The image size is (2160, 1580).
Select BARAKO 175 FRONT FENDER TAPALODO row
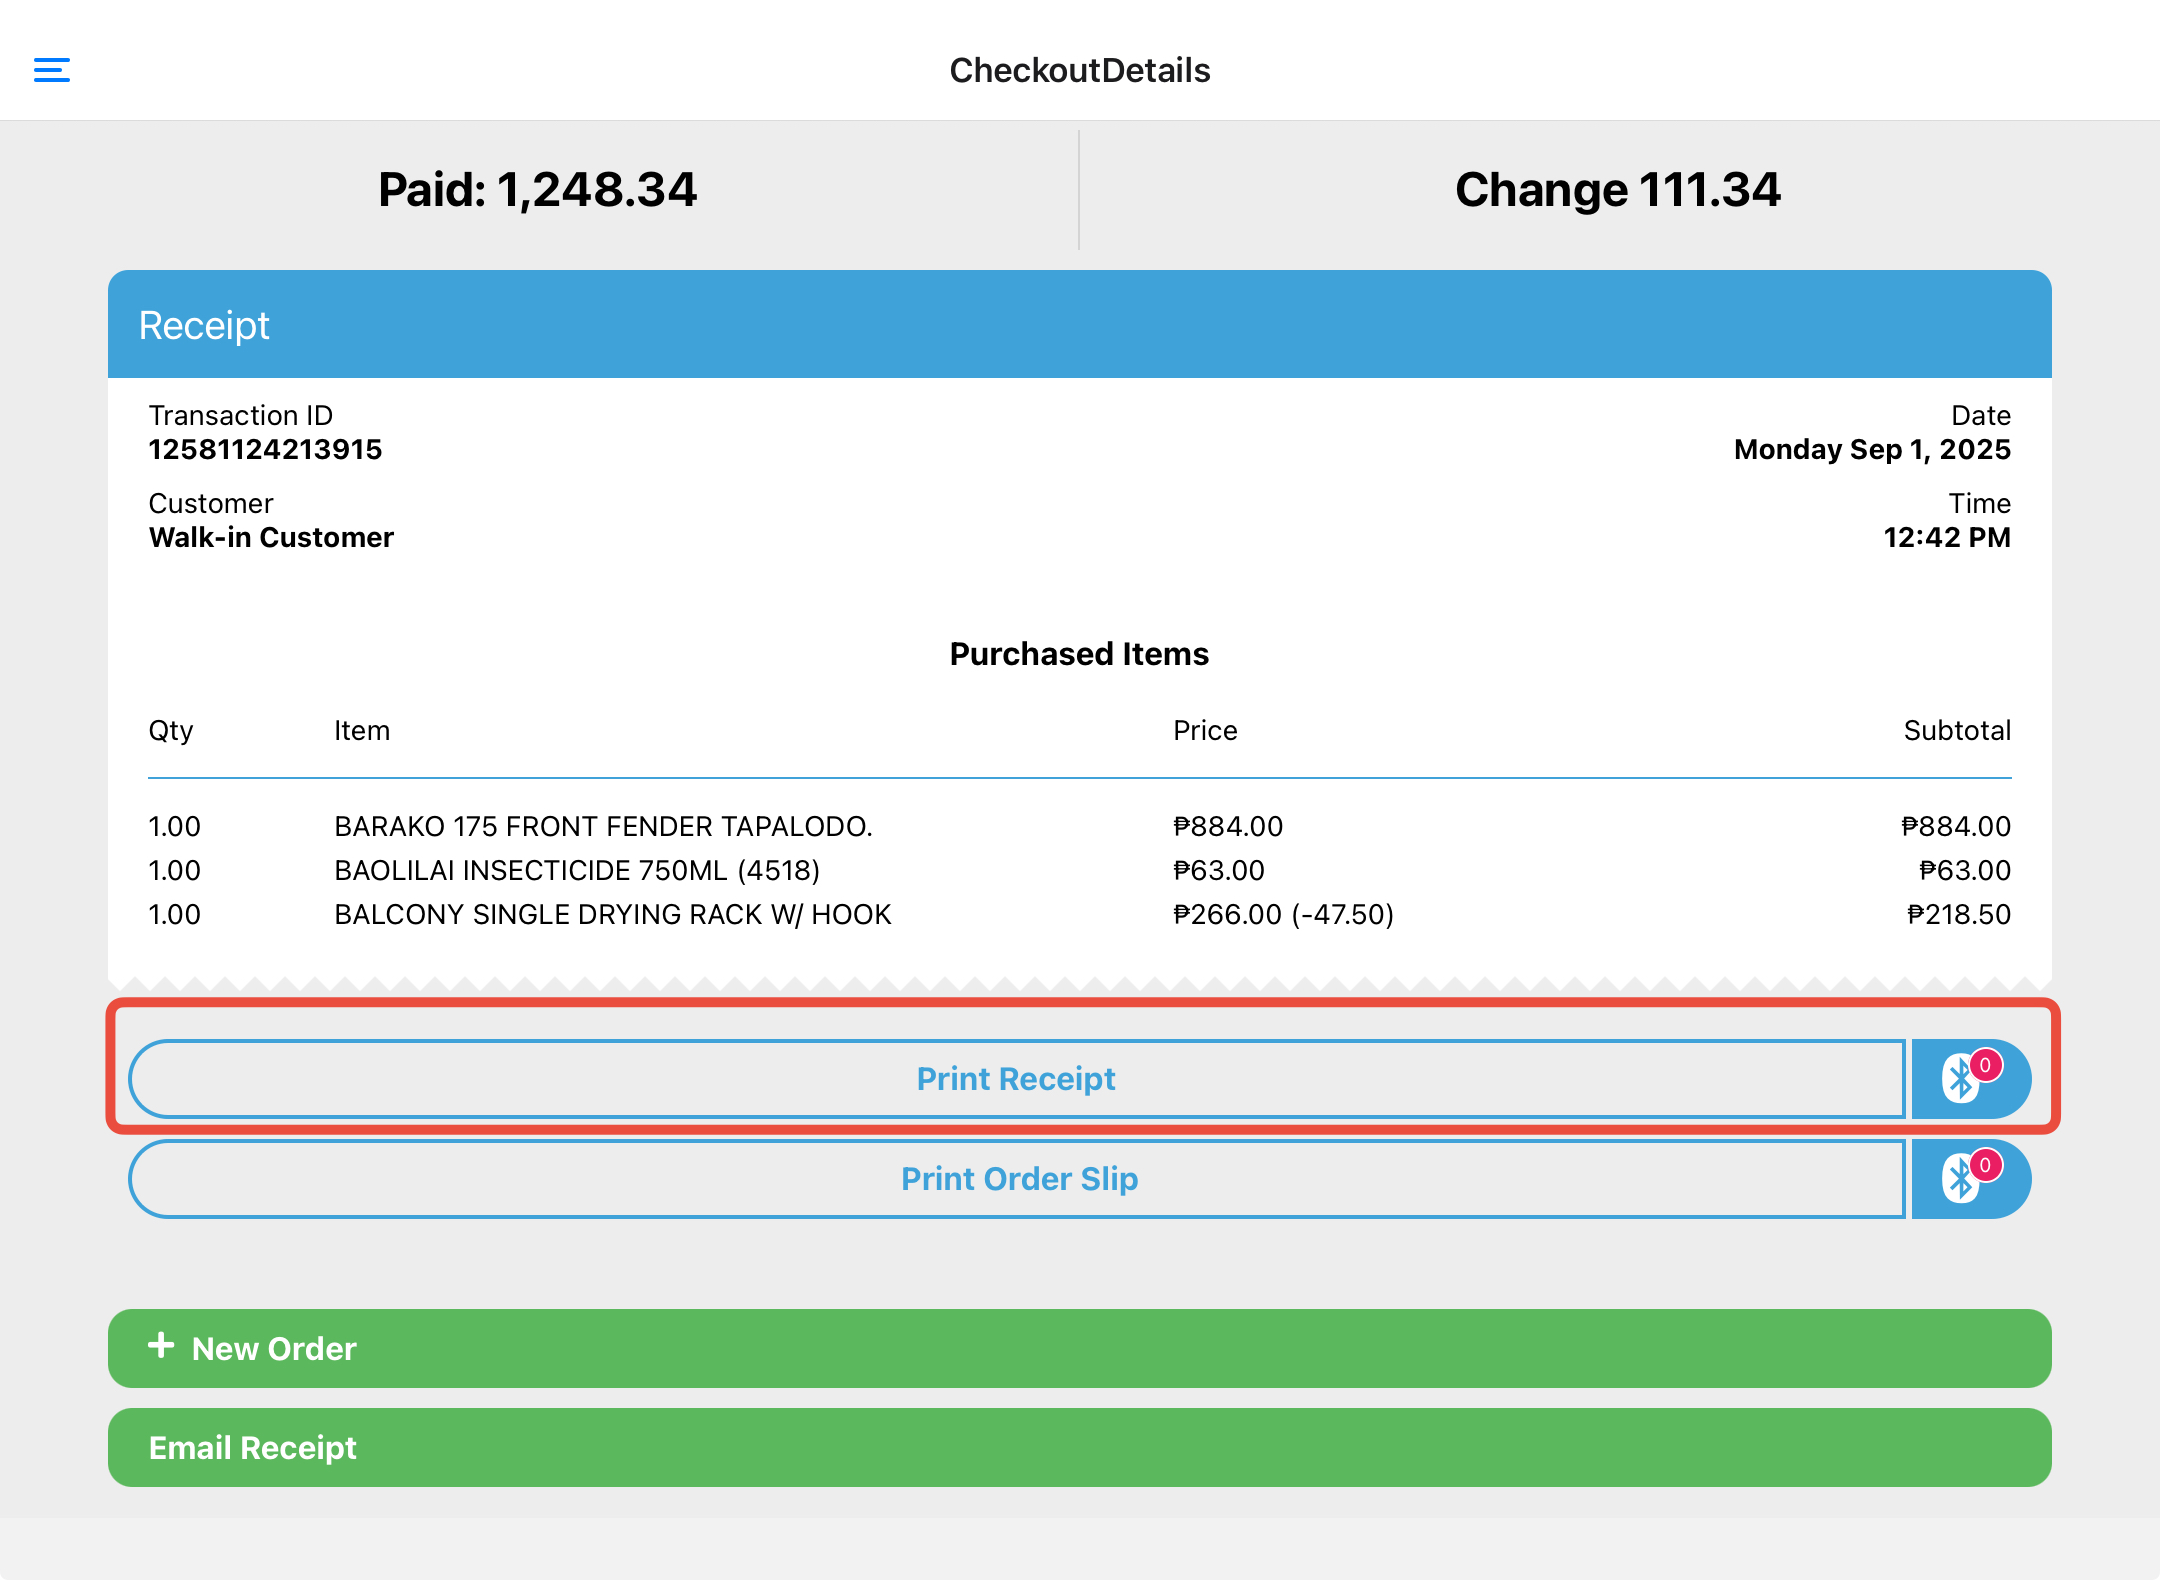[603, 827]
